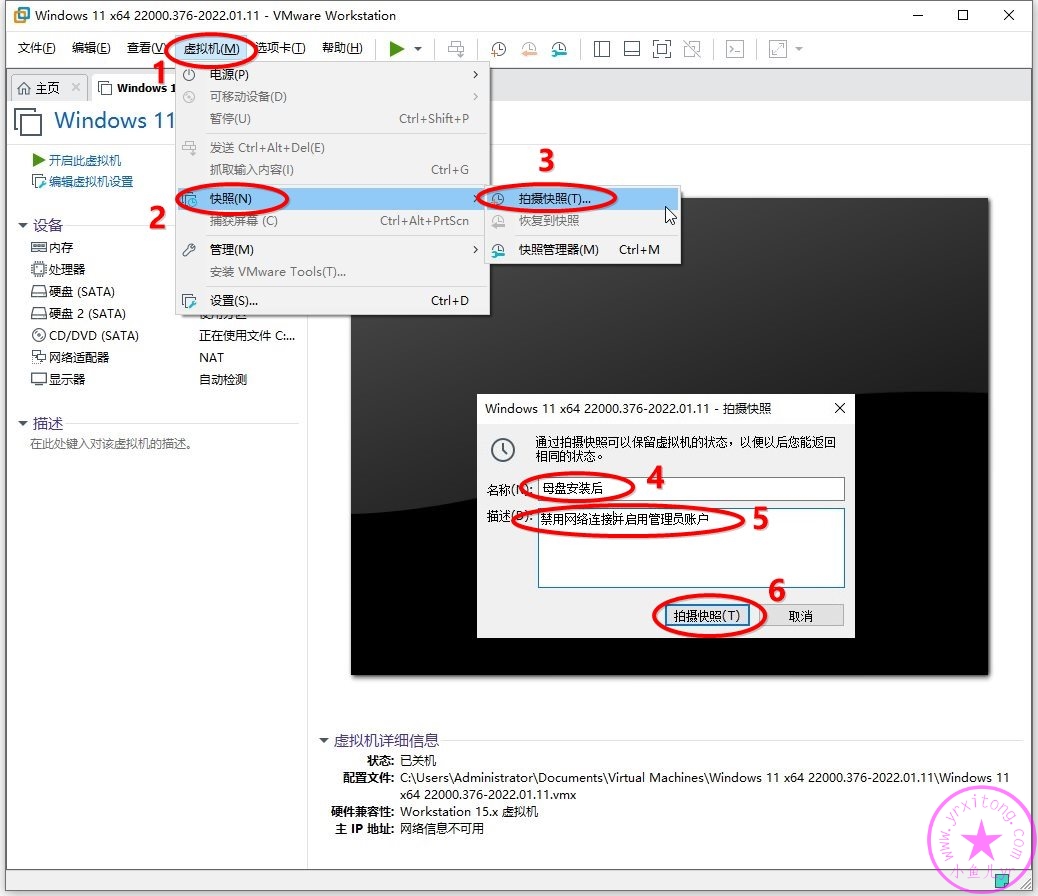The height and width of the screenshot is (896, 1038).
Task: Click the 虚拟机(M) menu
Action: coord(211,49)
